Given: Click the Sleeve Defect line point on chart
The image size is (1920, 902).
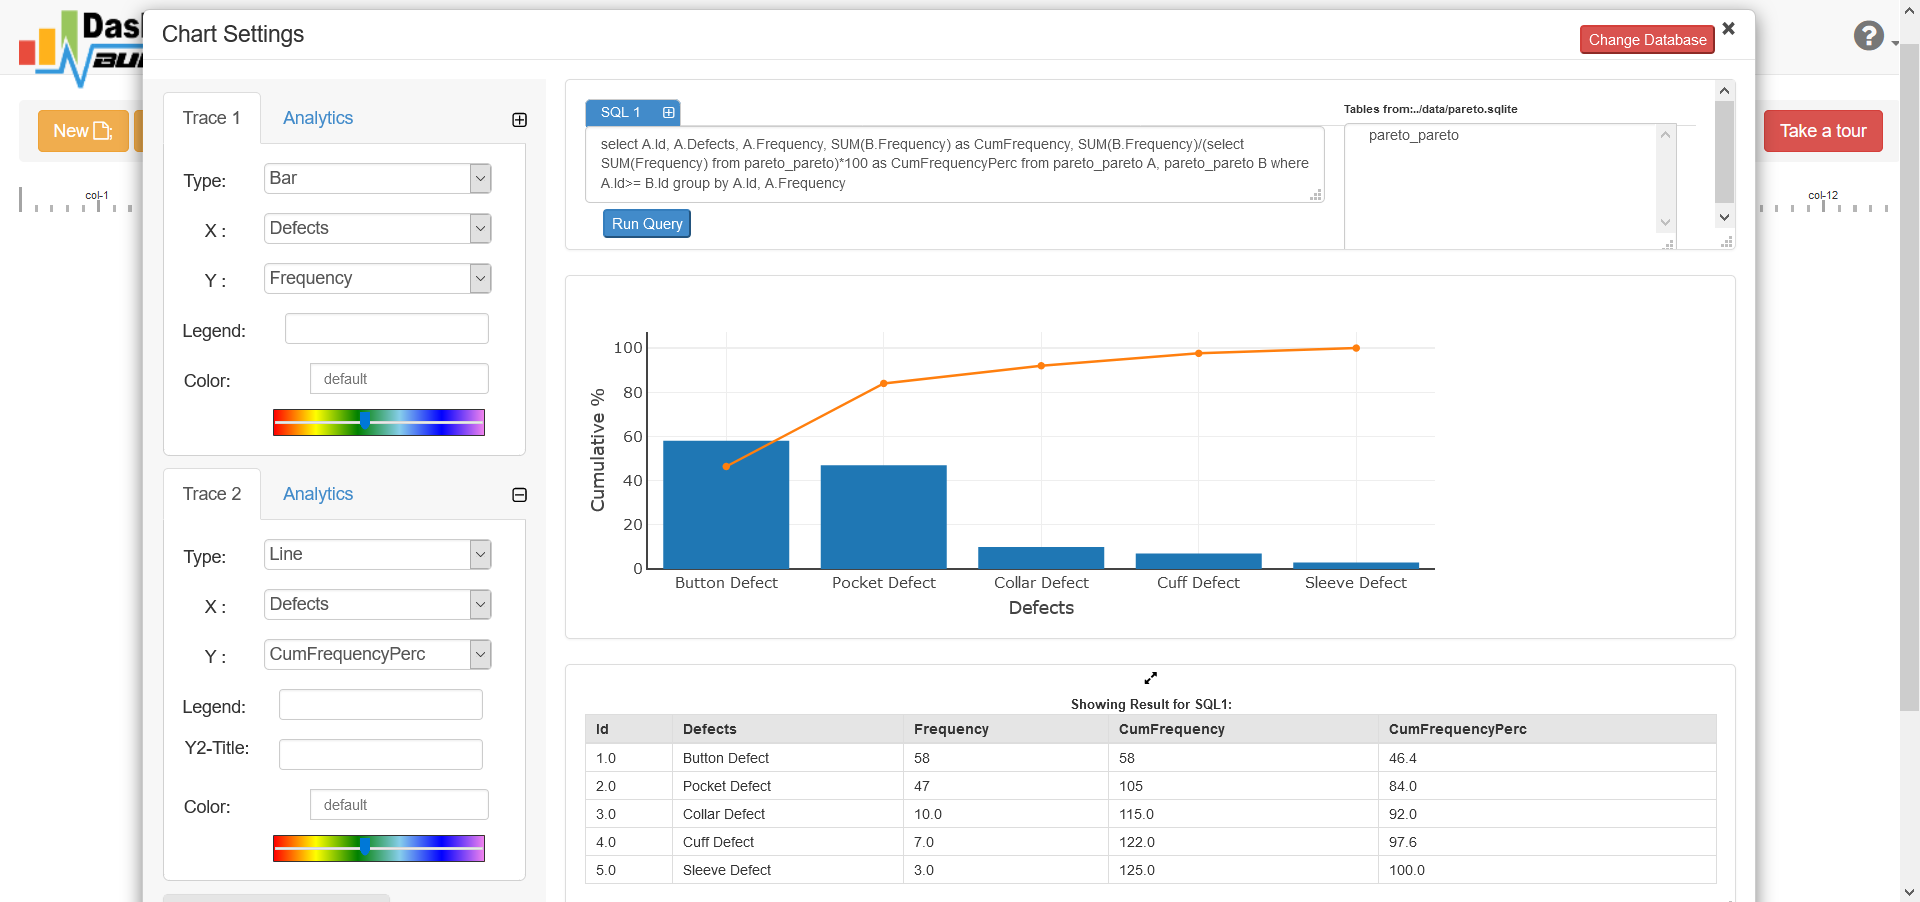Looking at the screenshot, I should [1356, 348].
